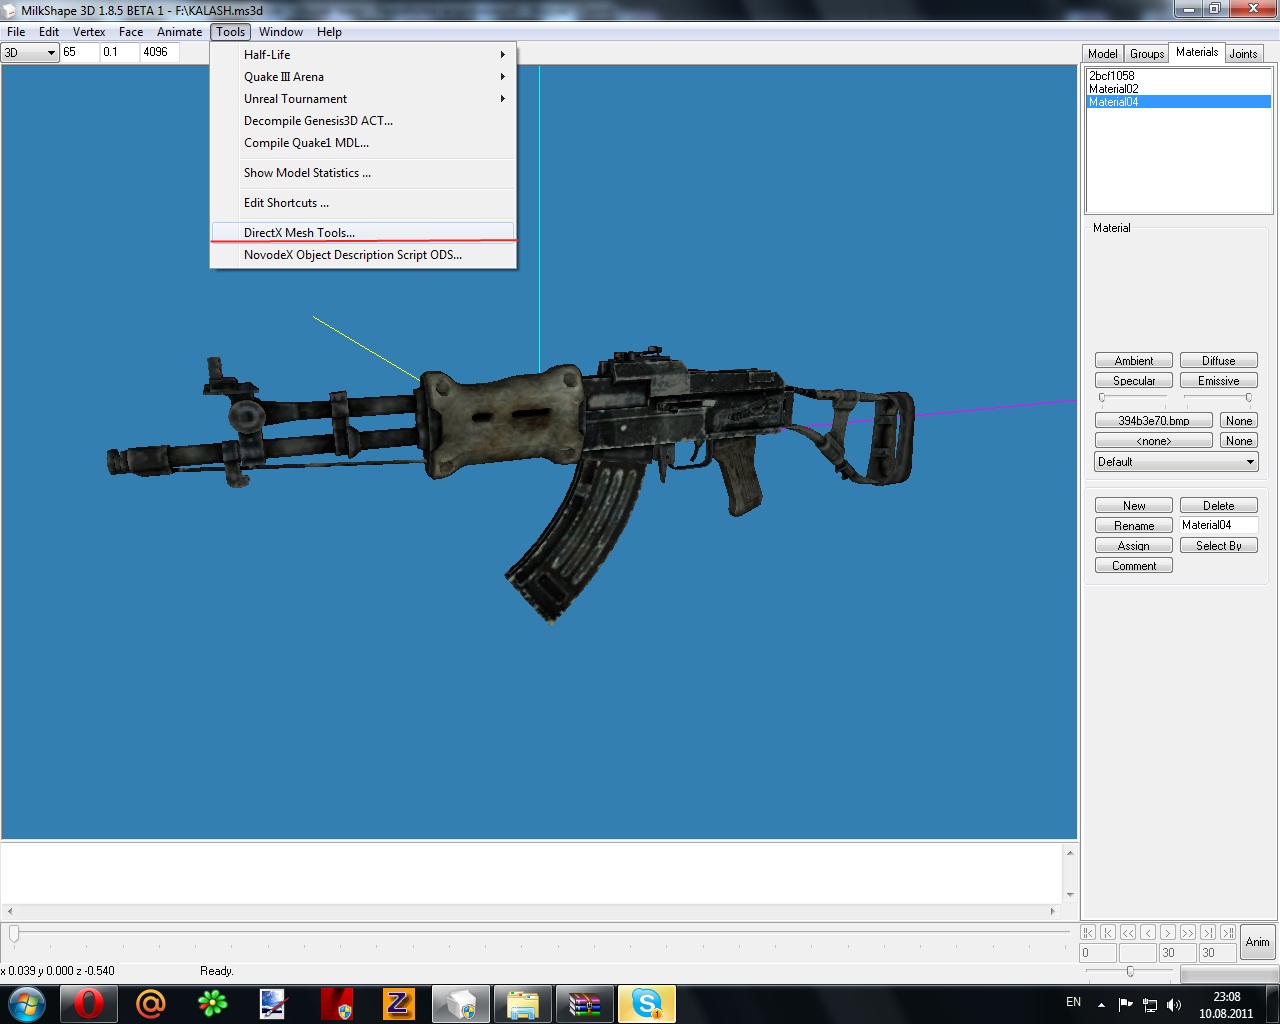The width and height of the screenshot is (1280, 1024).
Task: Open the picture-with-brush app on the taskbar
Action: (274, 1004)
